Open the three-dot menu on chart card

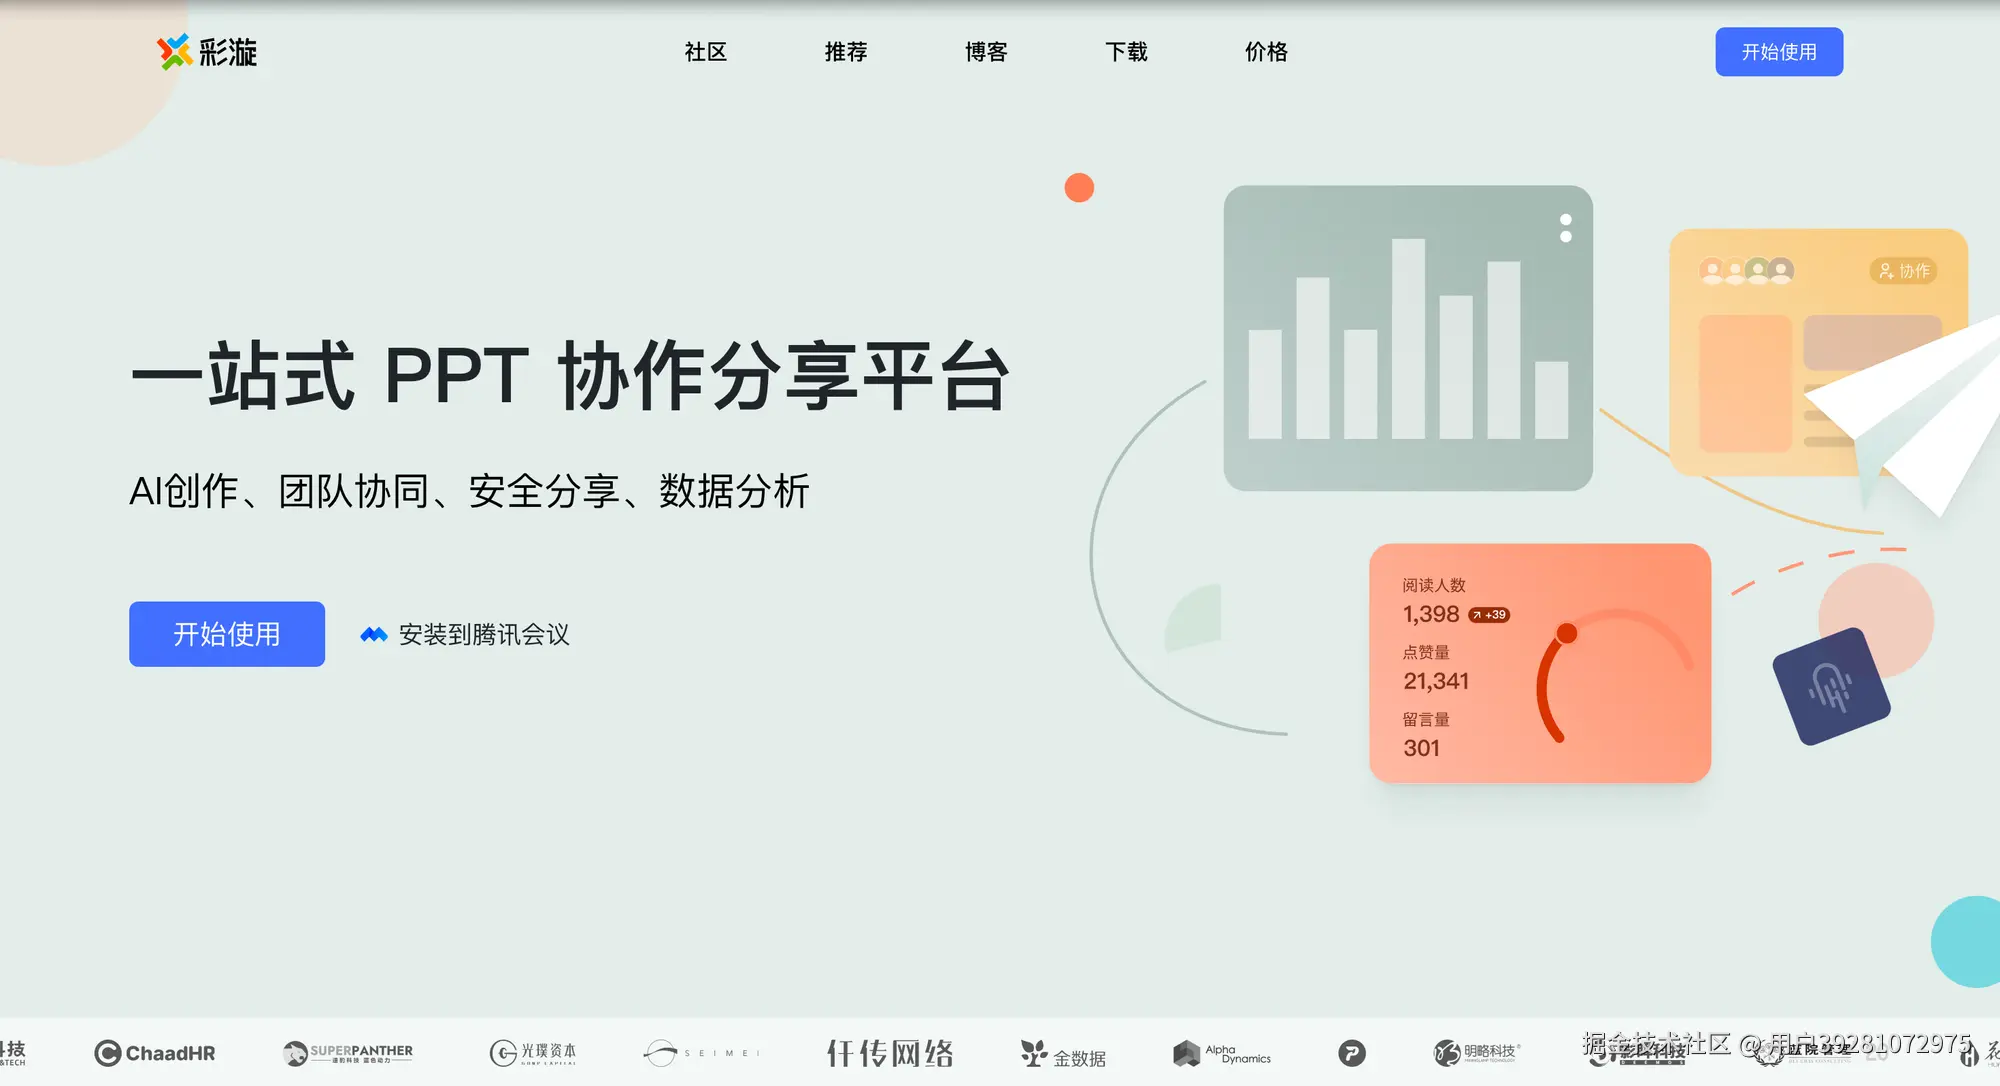(x=1565, y=228)
